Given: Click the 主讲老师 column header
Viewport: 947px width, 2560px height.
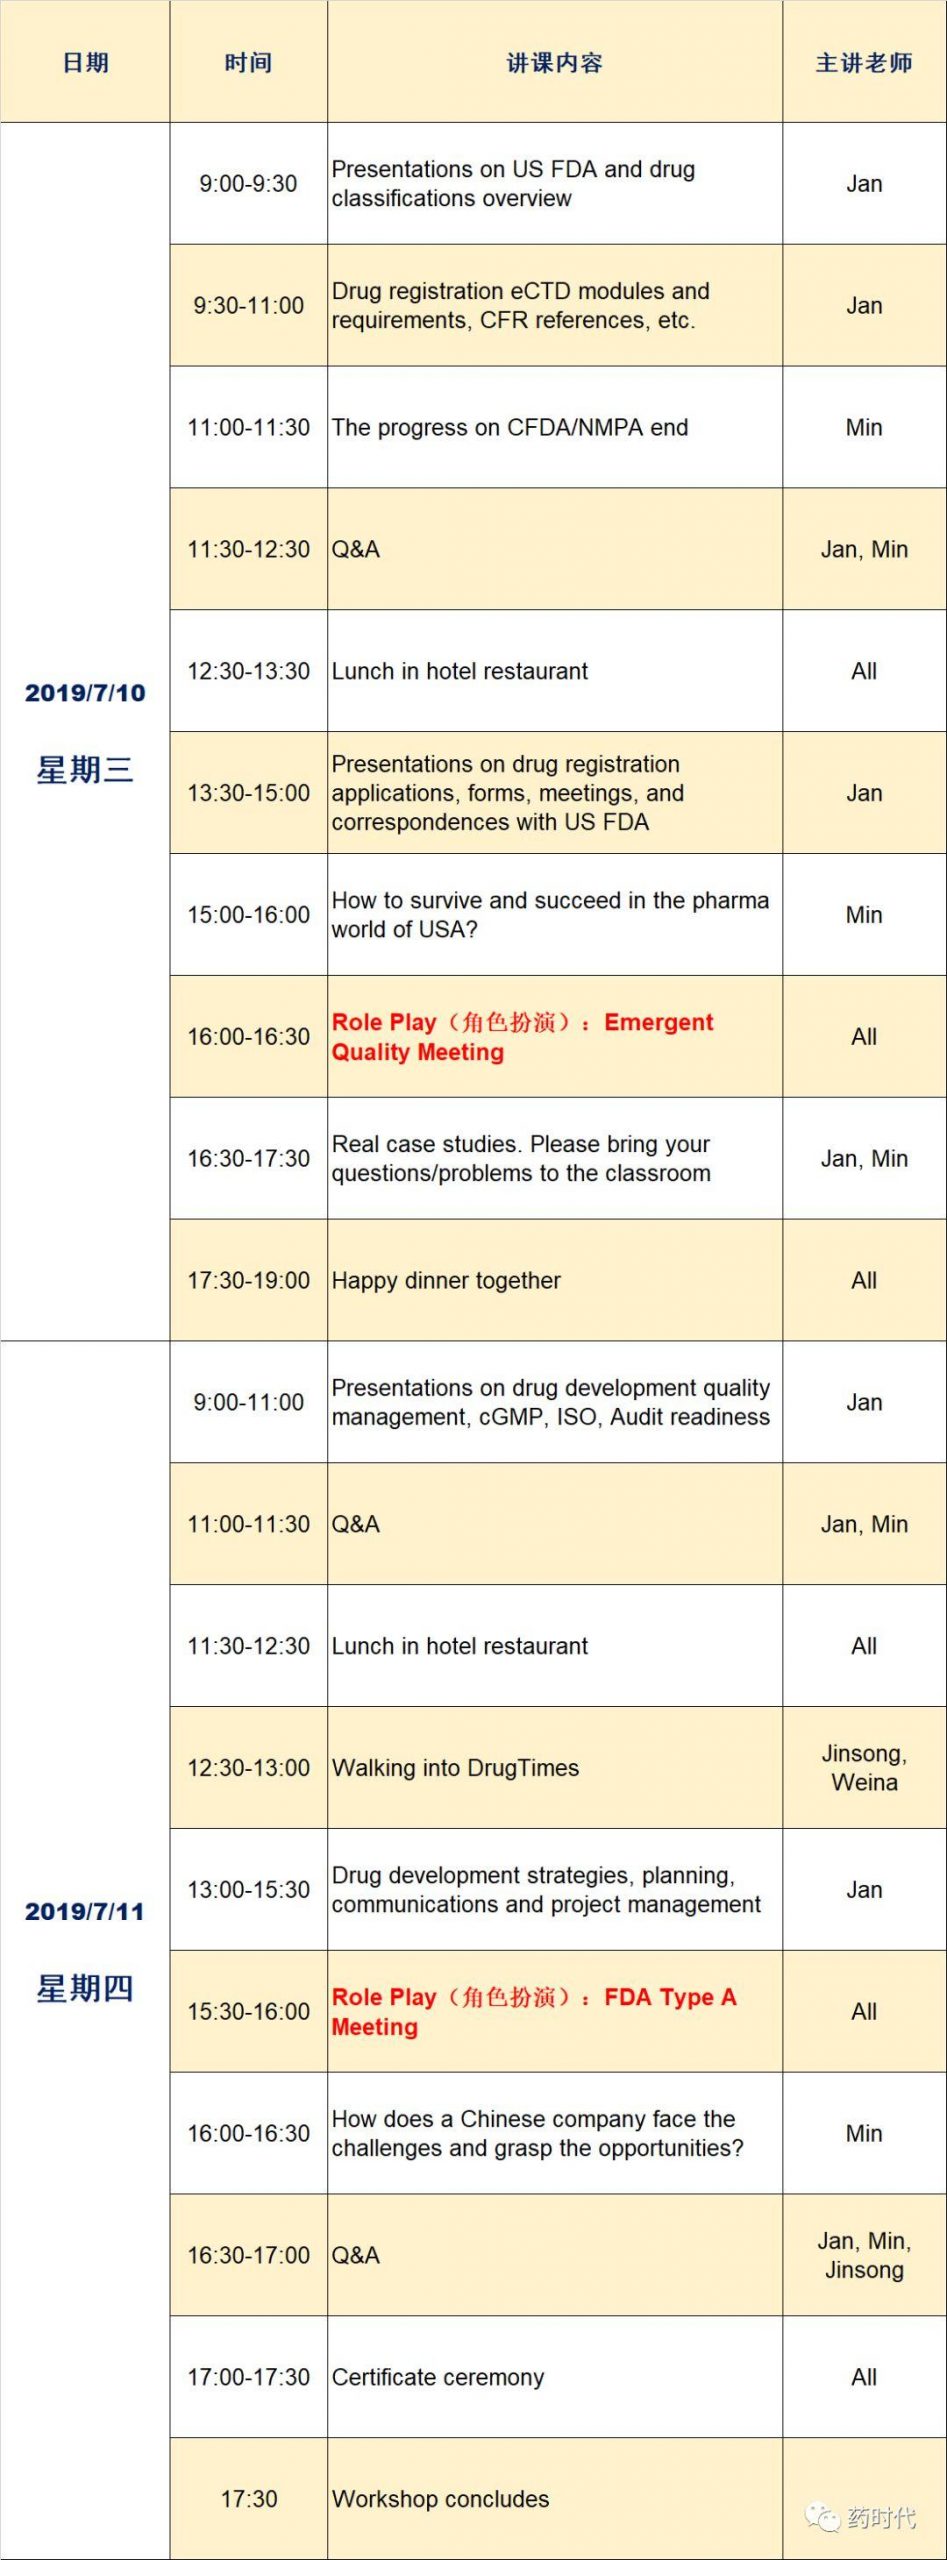Looking at the screenshot, I should (864, 63).
